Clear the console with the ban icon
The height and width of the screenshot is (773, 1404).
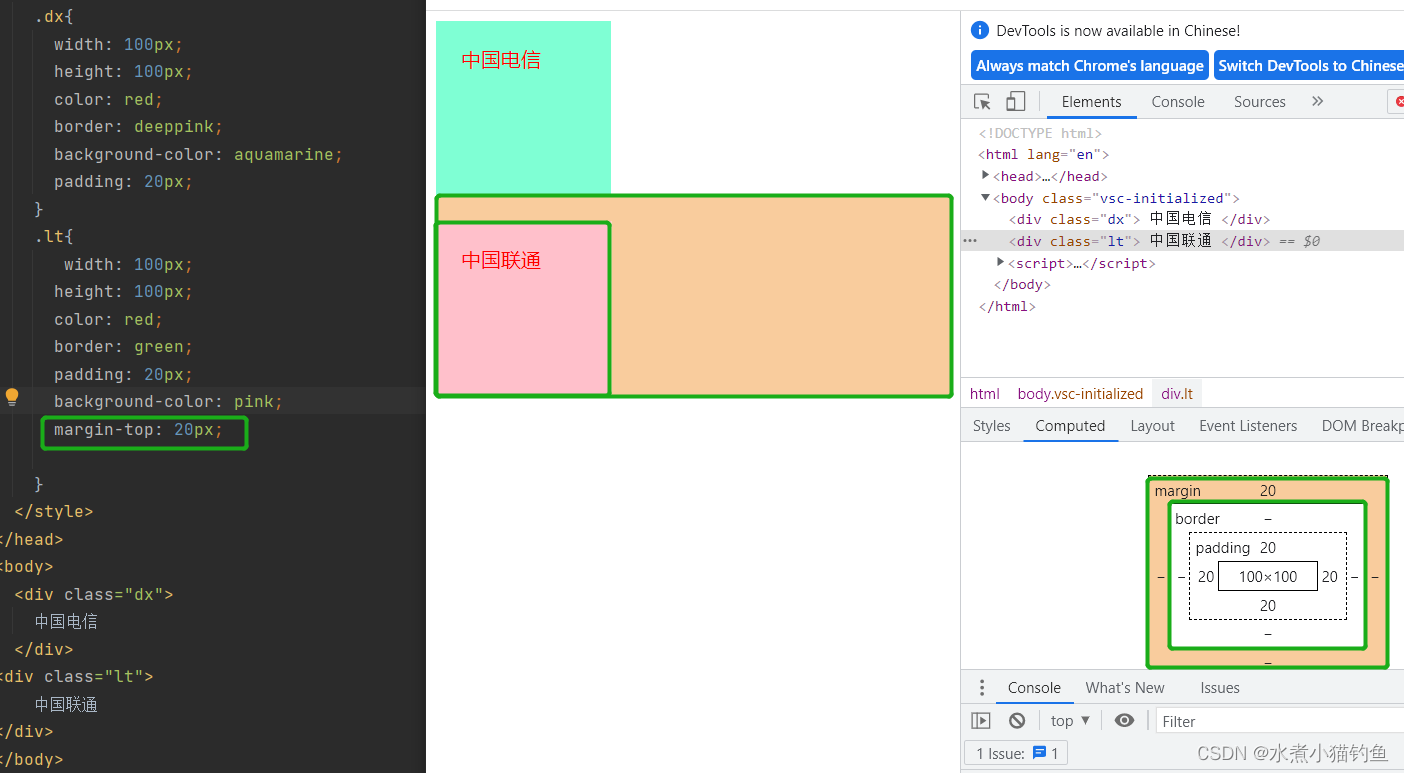click(1017, 720)
